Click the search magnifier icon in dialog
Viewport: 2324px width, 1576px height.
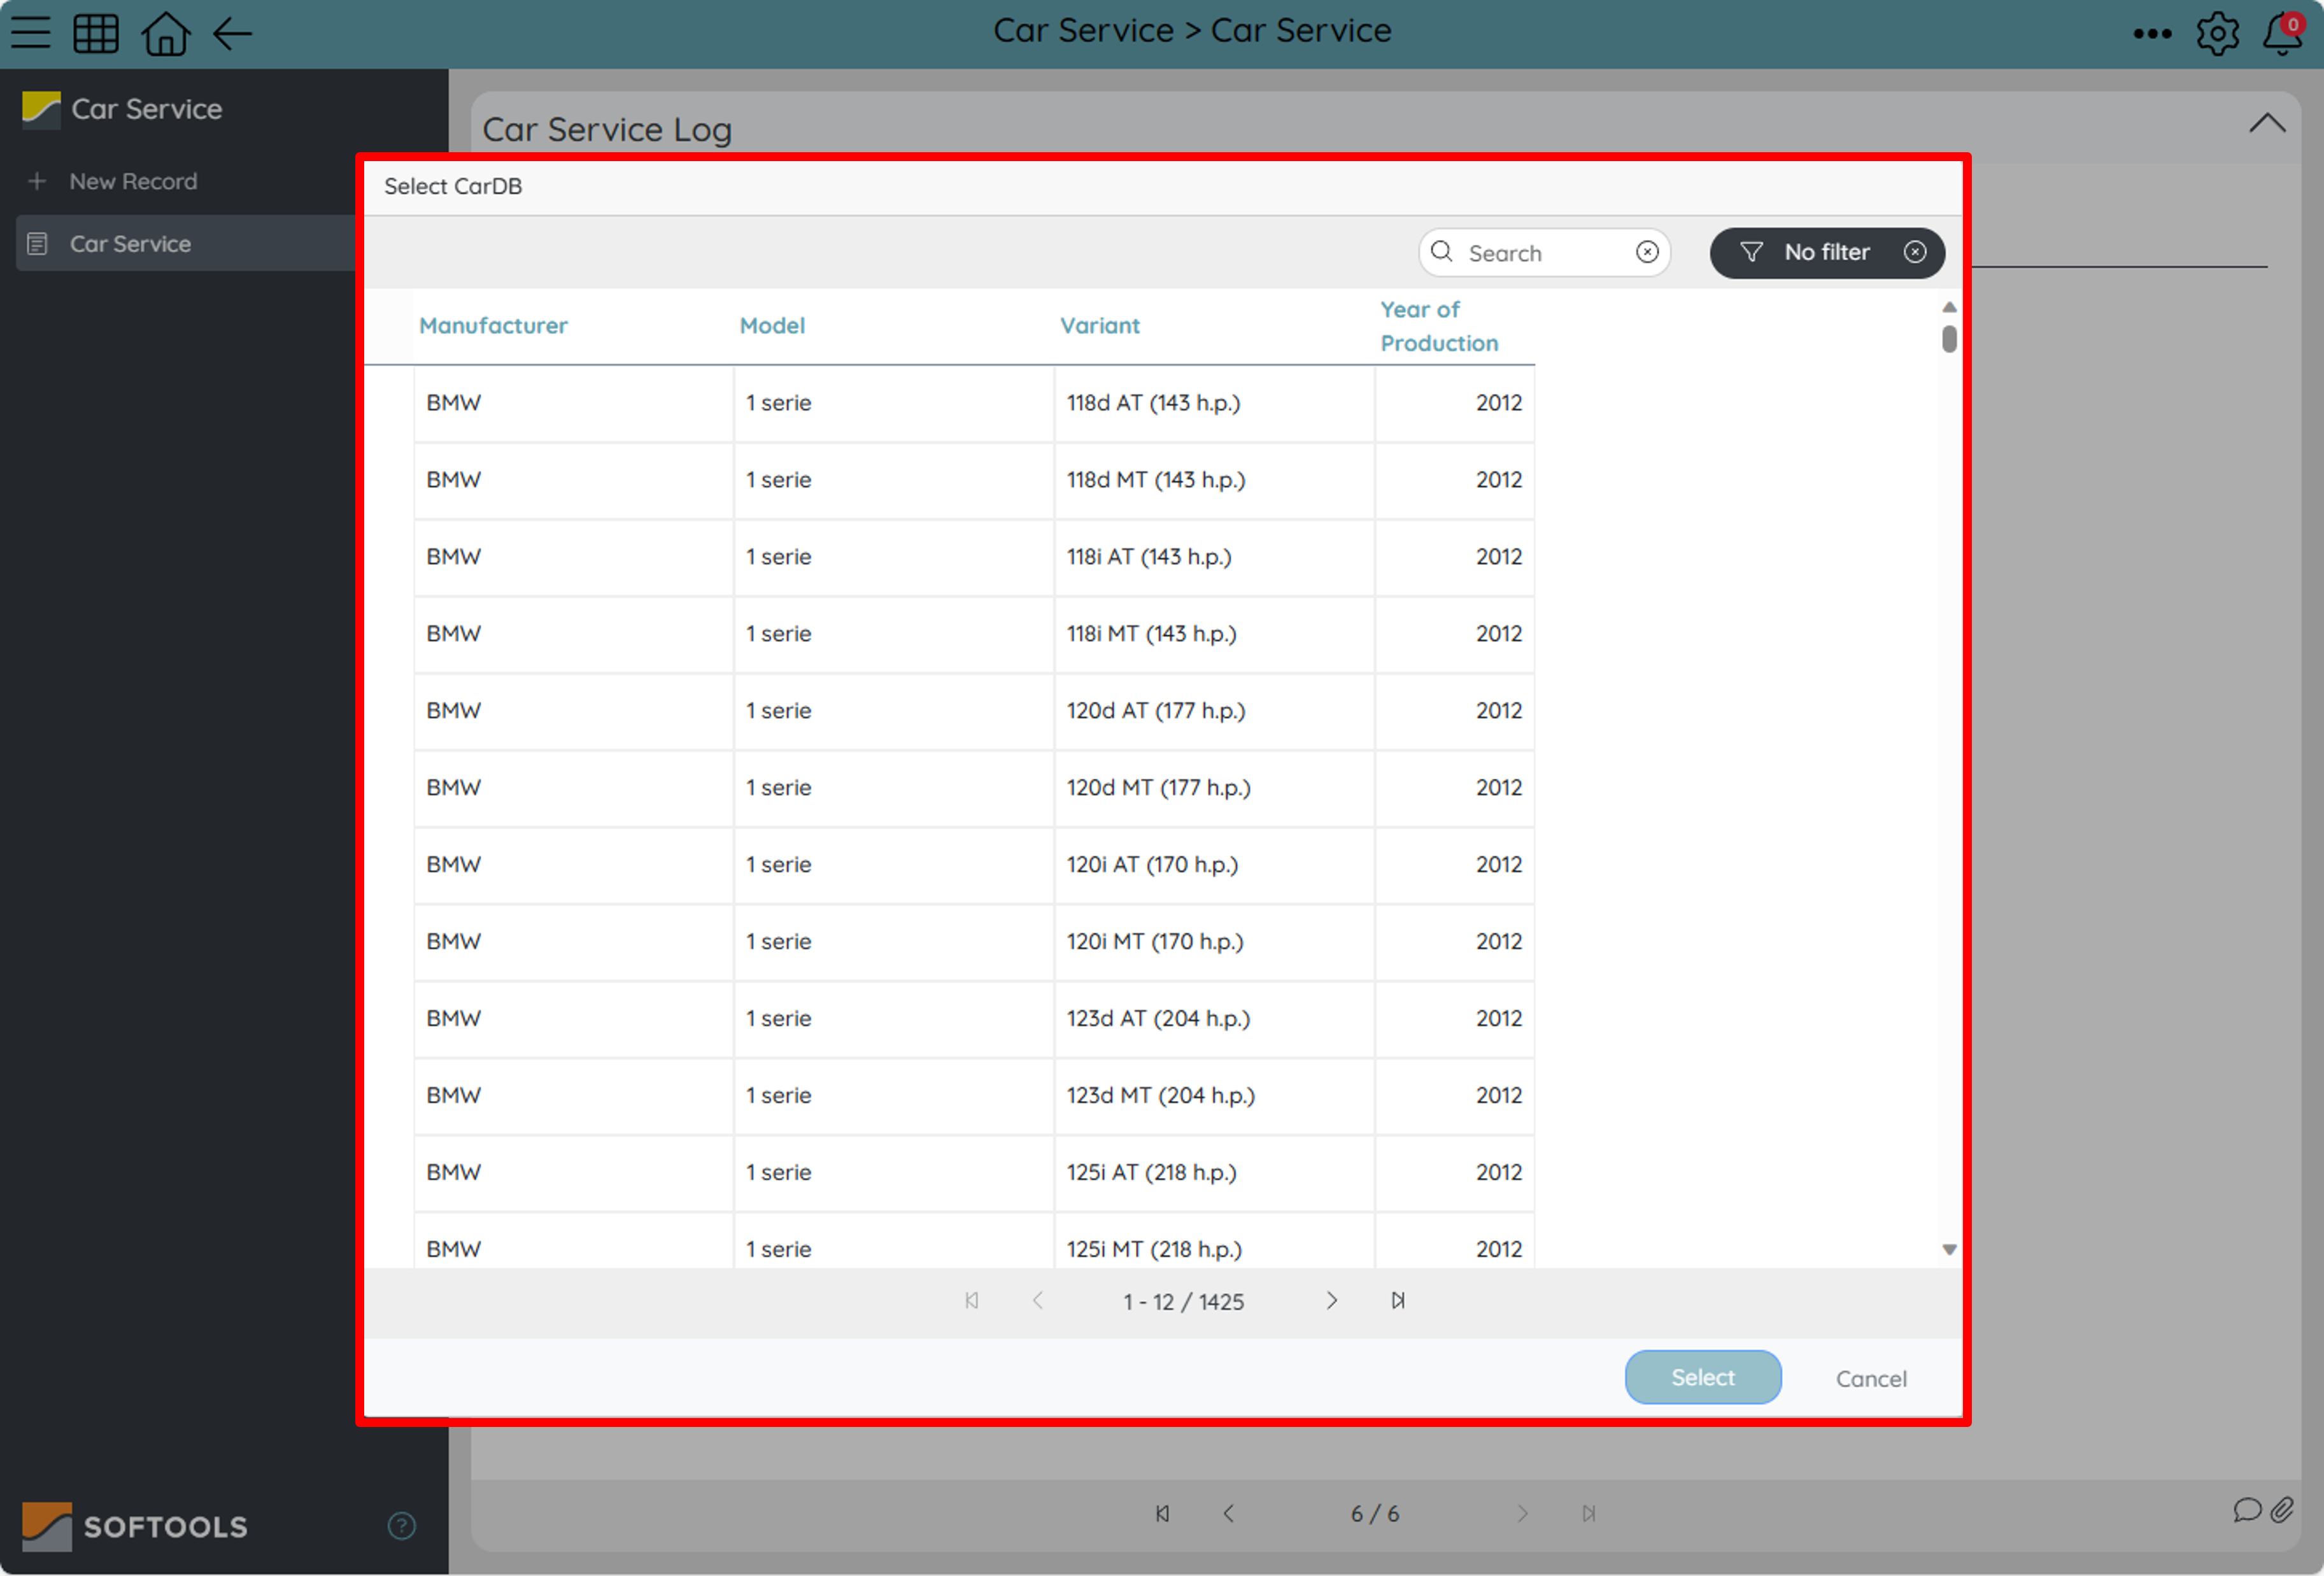click(x=1441, y=252)
